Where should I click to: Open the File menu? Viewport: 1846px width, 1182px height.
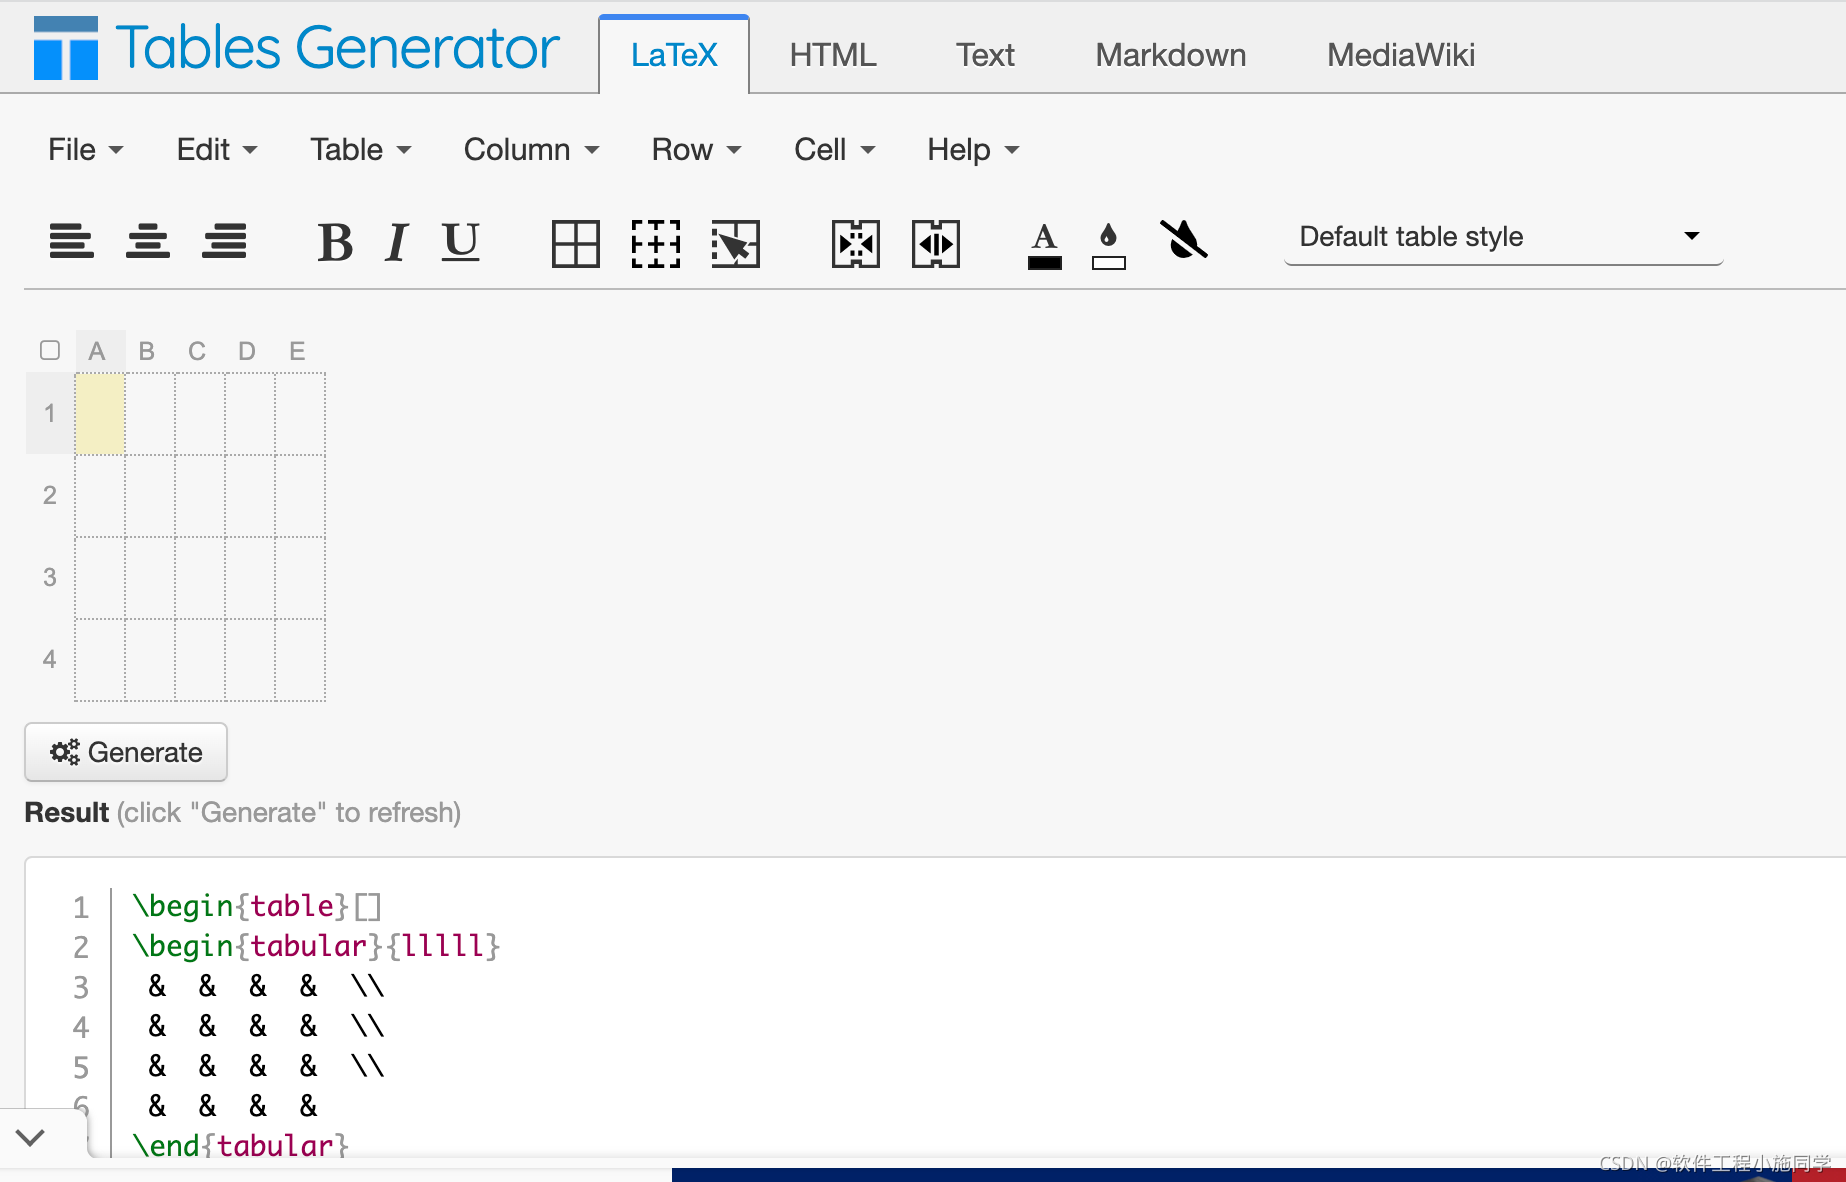tap(85, 150)
